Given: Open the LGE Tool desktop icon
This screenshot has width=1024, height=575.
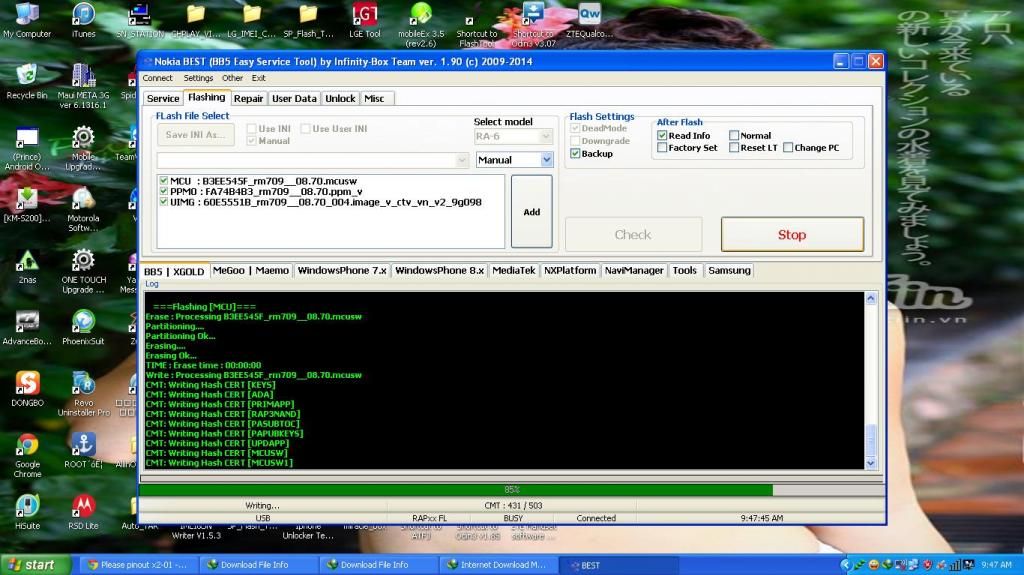Looking at the screenshot, I should pos(364,20).
